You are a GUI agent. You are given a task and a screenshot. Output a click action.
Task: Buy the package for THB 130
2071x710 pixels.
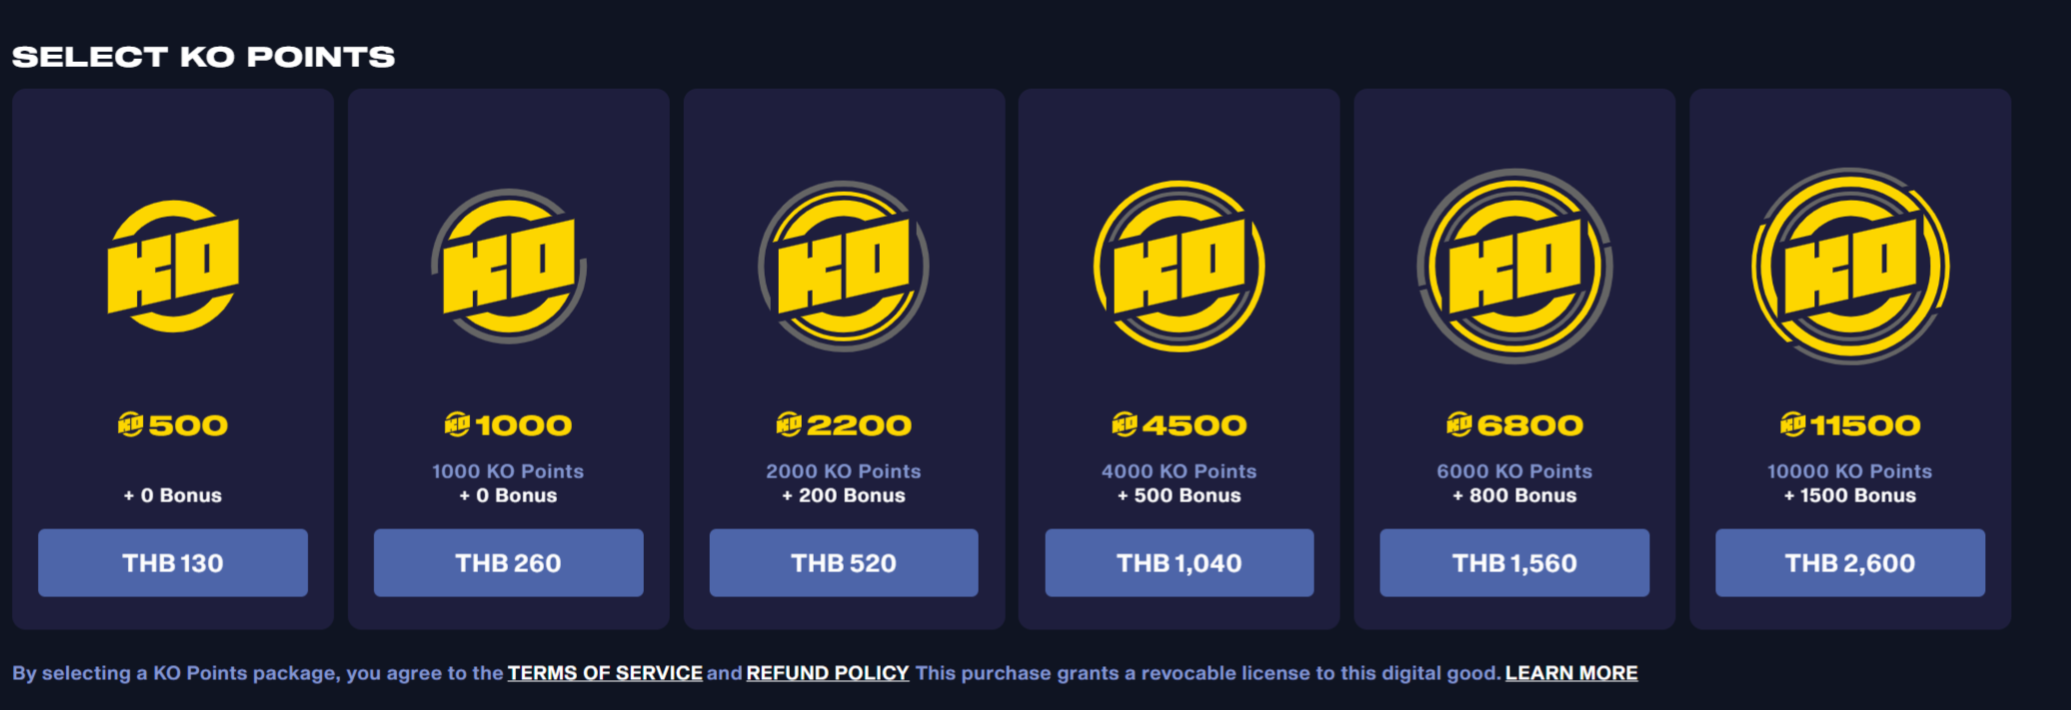point(173,563)
